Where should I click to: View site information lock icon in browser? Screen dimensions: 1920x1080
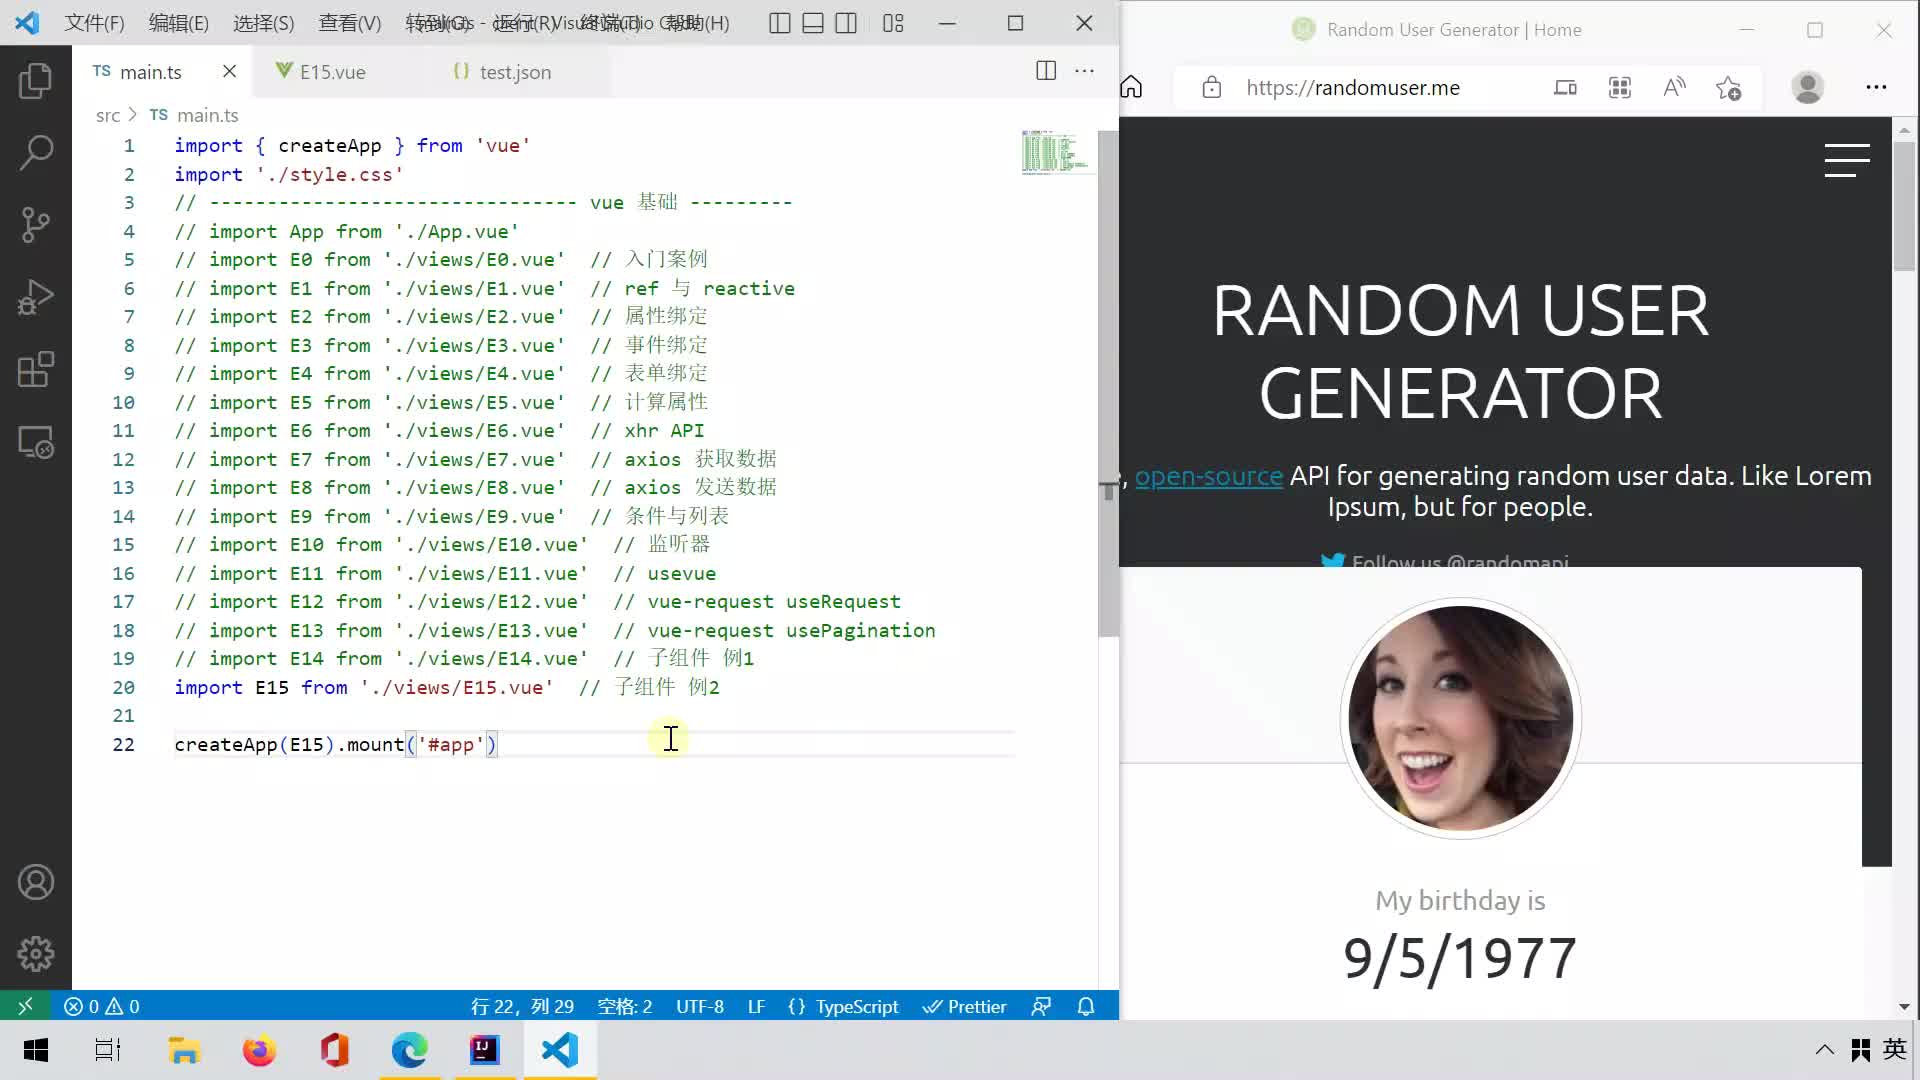coord(1212,87)
